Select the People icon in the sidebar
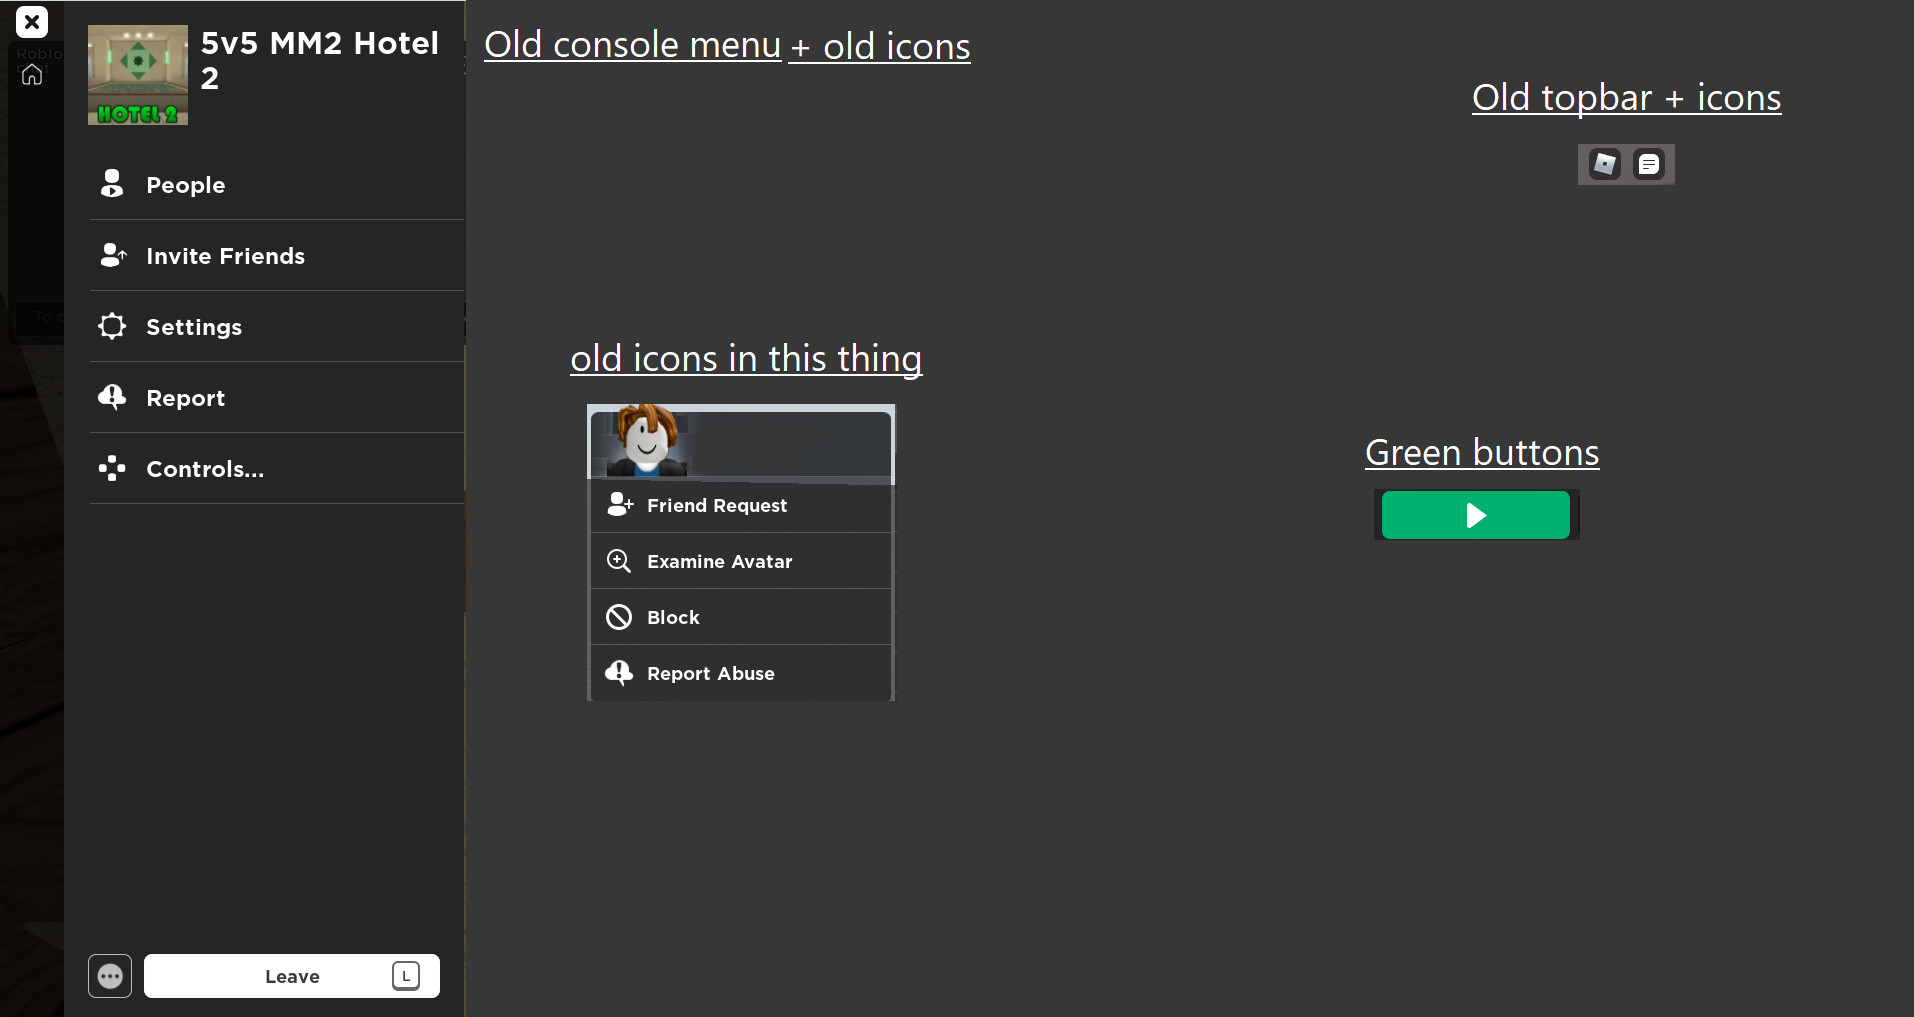This screenshot has width=1914, height=1017. (110, 184)
